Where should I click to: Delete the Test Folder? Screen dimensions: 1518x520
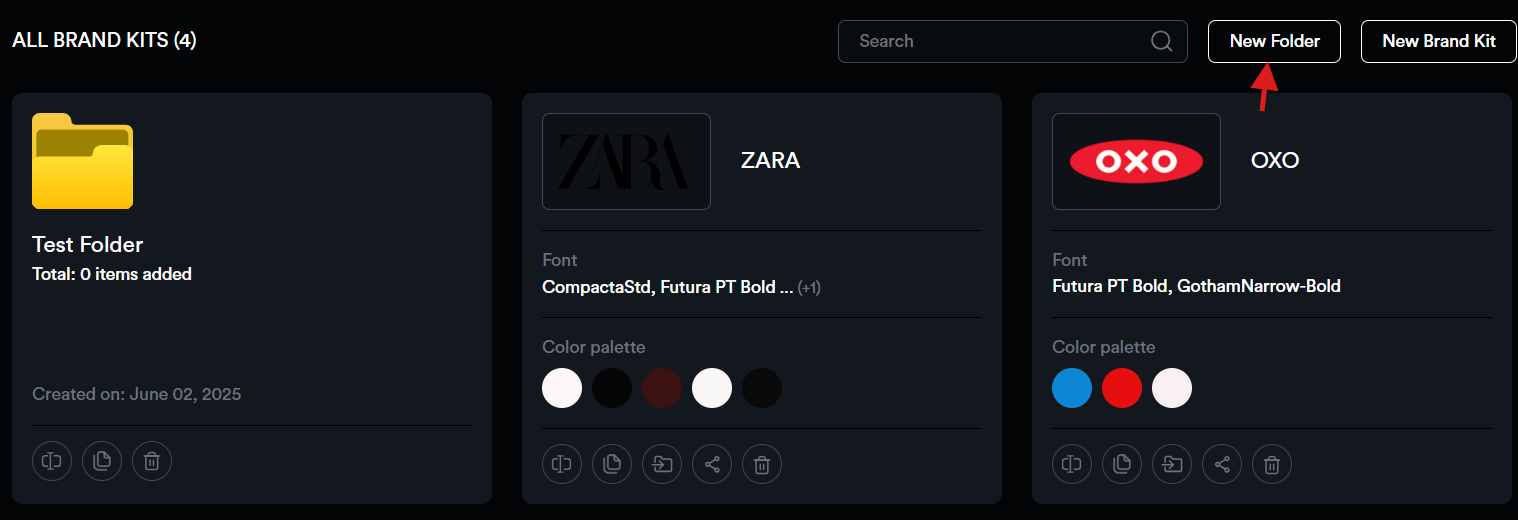pos(152,461)
